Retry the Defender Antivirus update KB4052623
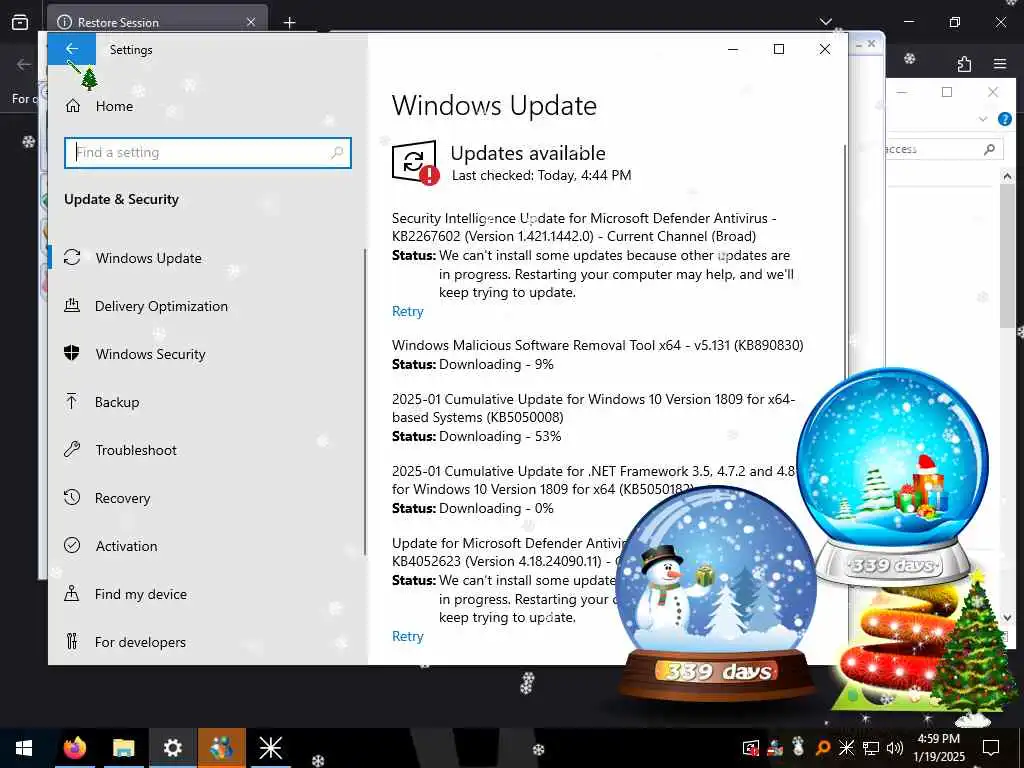This screenshot has height=768, width=1024. [x=408, y=637]
